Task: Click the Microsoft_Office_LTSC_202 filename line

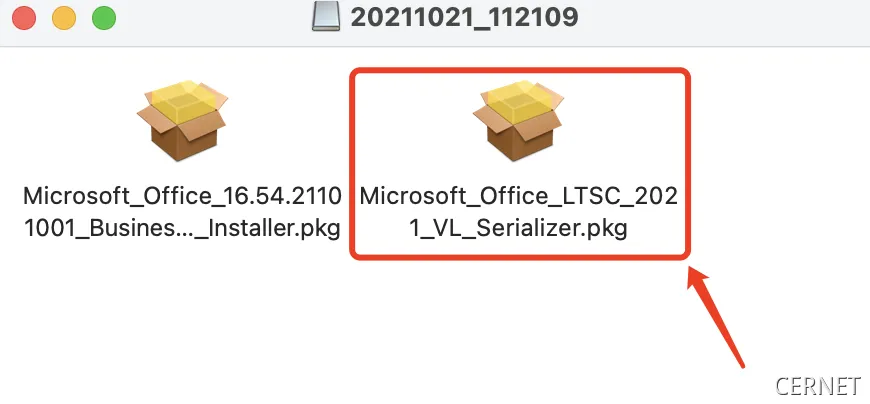Action: click(519, 195)
